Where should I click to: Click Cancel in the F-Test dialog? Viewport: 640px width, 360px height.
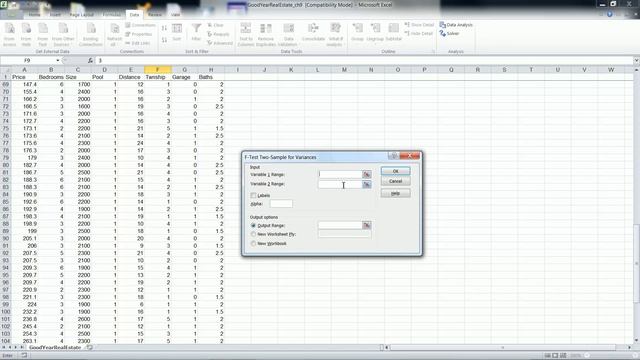(396, 181)
